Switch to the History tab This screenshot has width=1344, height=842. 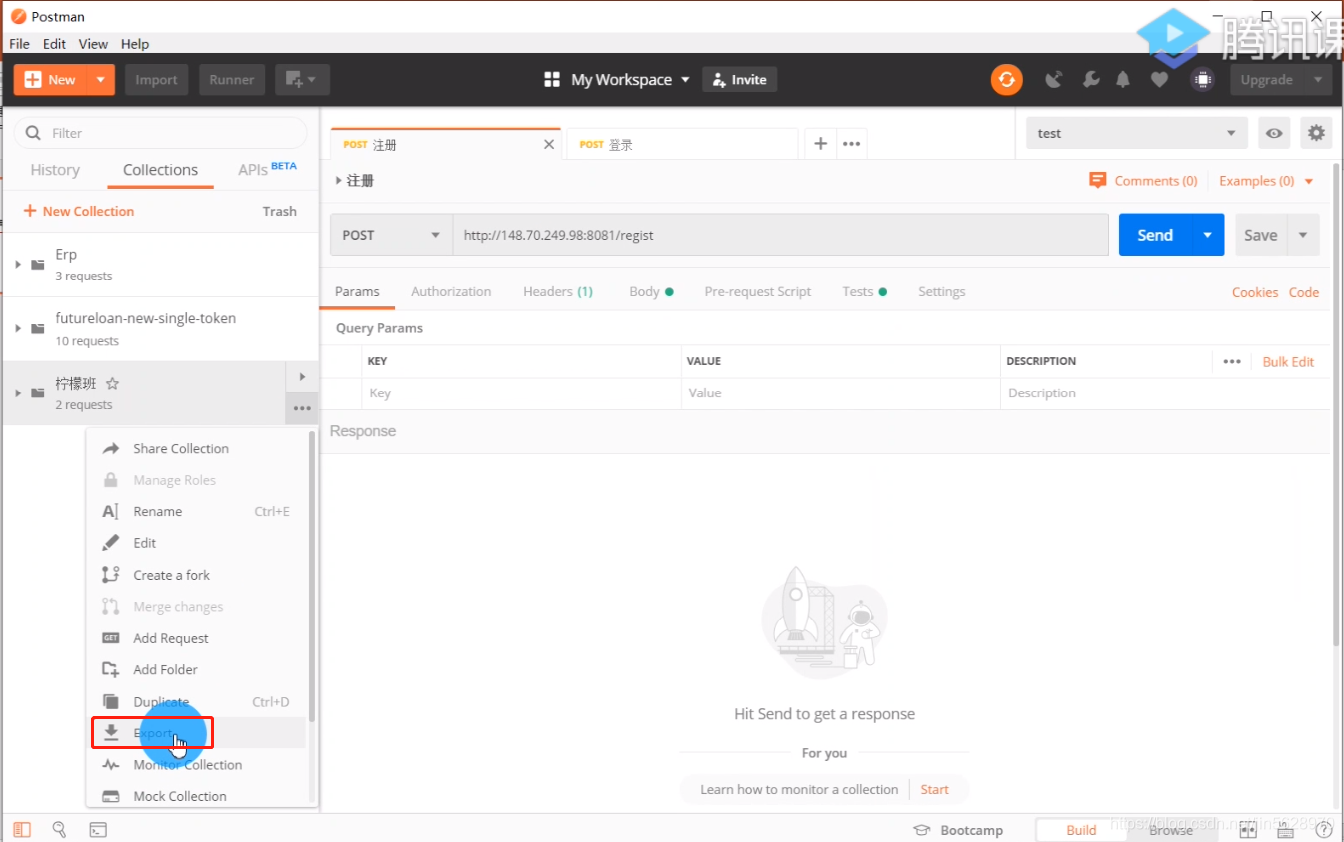tap(55, 170)
